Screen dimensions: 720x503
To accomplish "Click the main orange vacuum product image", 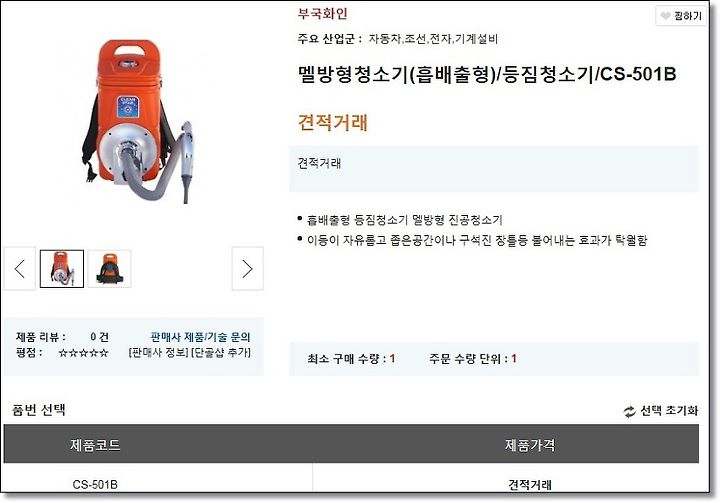I will (139, 122).
